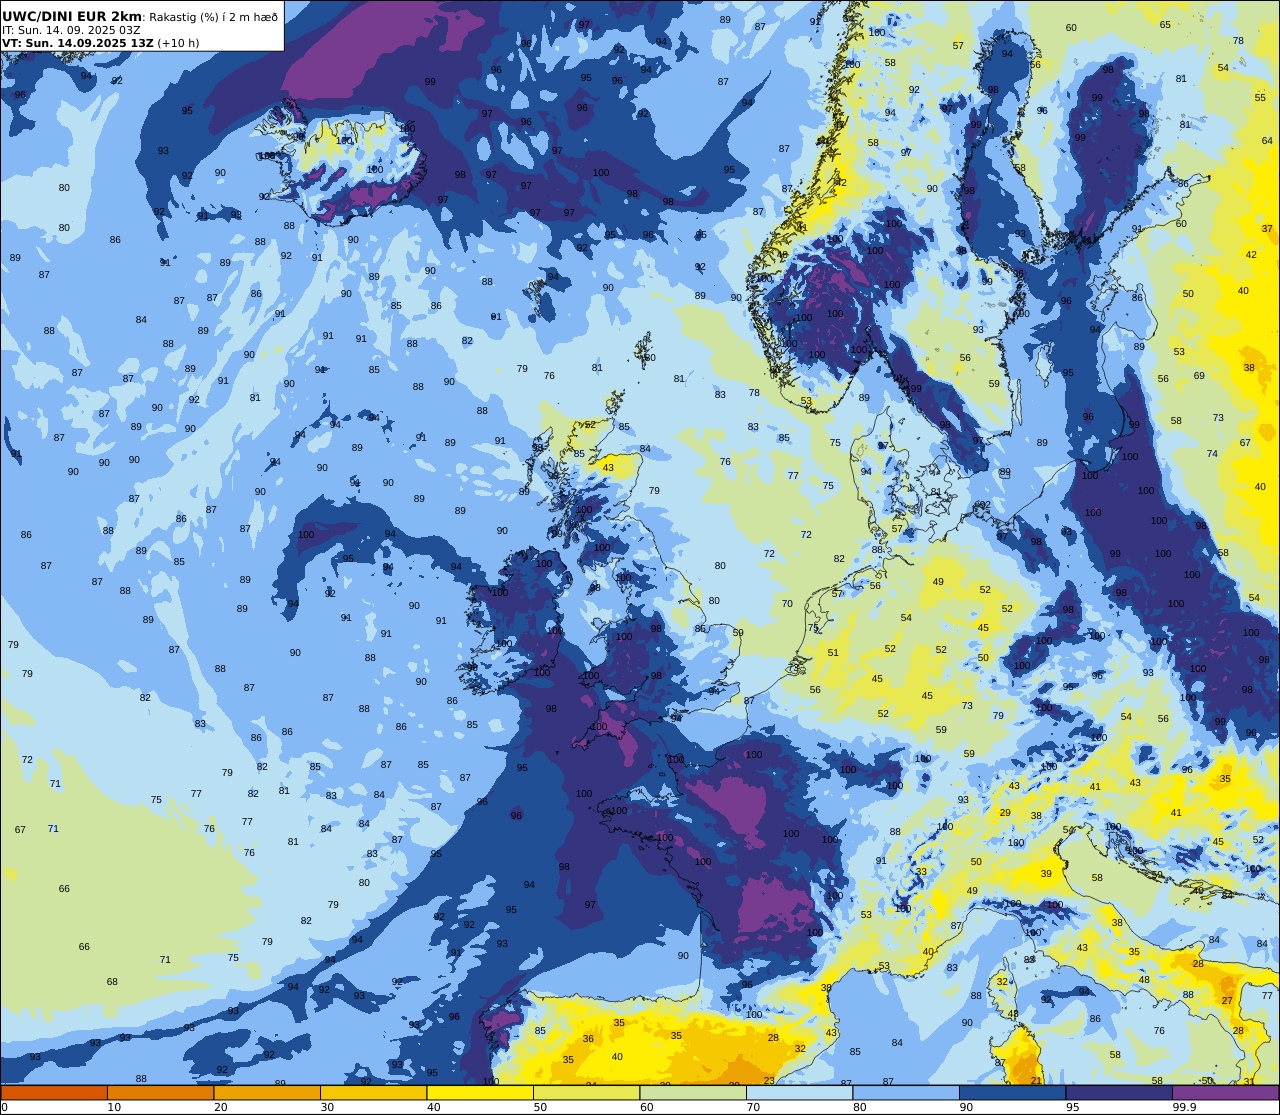This screenshot has width=1280, height=1115.
Task: Pick the 50–60% legend color segment
Action: (586, 1093)
